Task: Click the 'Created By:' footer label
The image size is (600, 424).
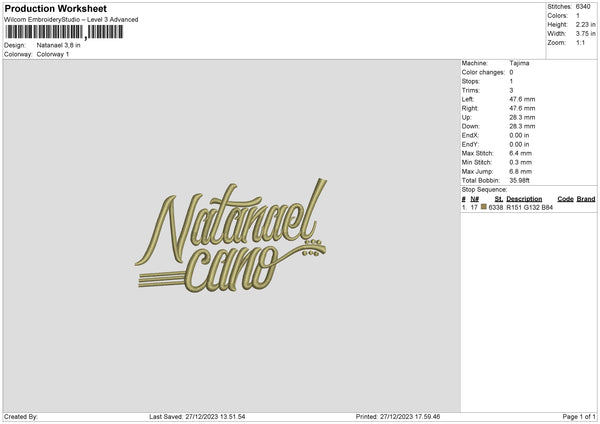Action: click(21, 416)
